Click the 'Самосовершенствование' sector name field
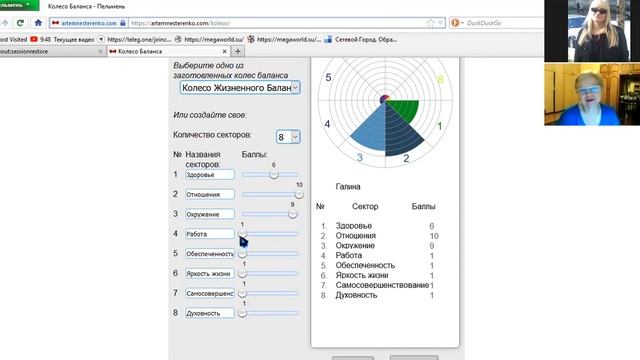Viewport: 640px width, 360px height. coord(210,293)
